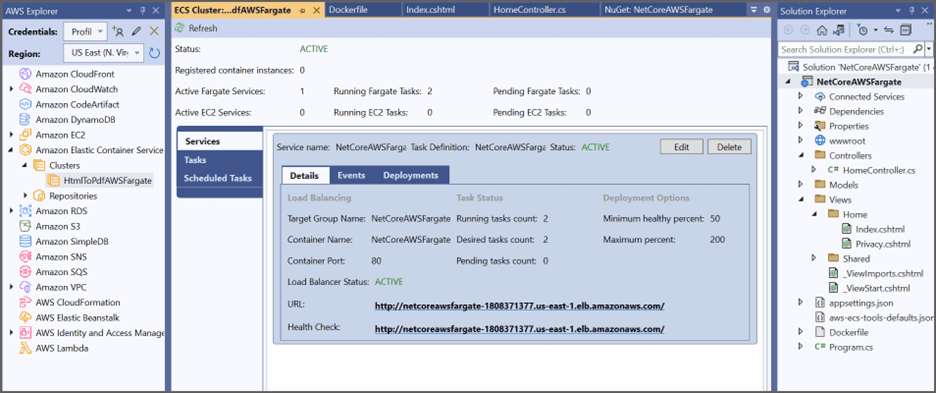Expand AWS Identity and Access Management node
The image size is (936, 393).
(x=12, y=333)
